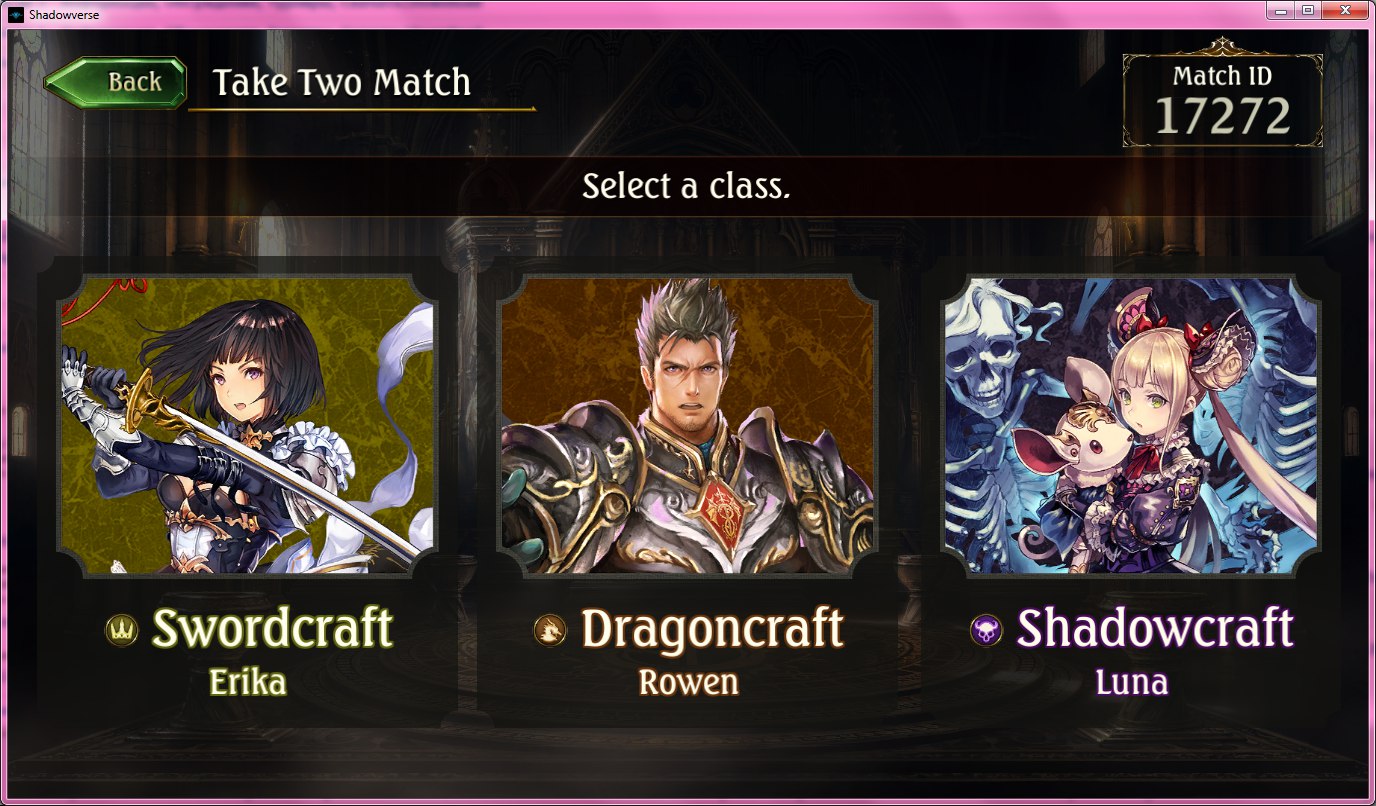Click the Swordcraft class name label
This screenshot has height=806, width=1376.
click(272, 629)
